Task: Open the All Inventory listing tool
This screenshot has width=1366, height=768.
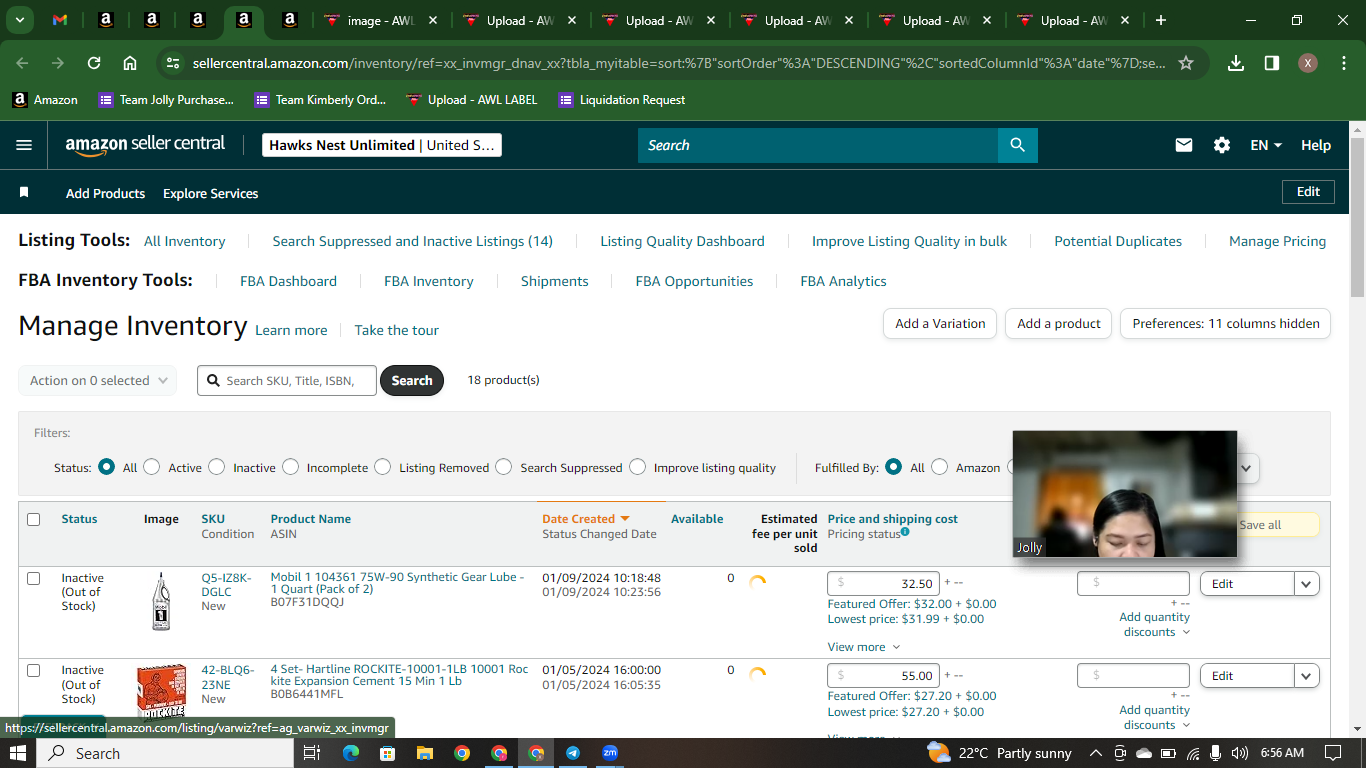Action: 185,241
